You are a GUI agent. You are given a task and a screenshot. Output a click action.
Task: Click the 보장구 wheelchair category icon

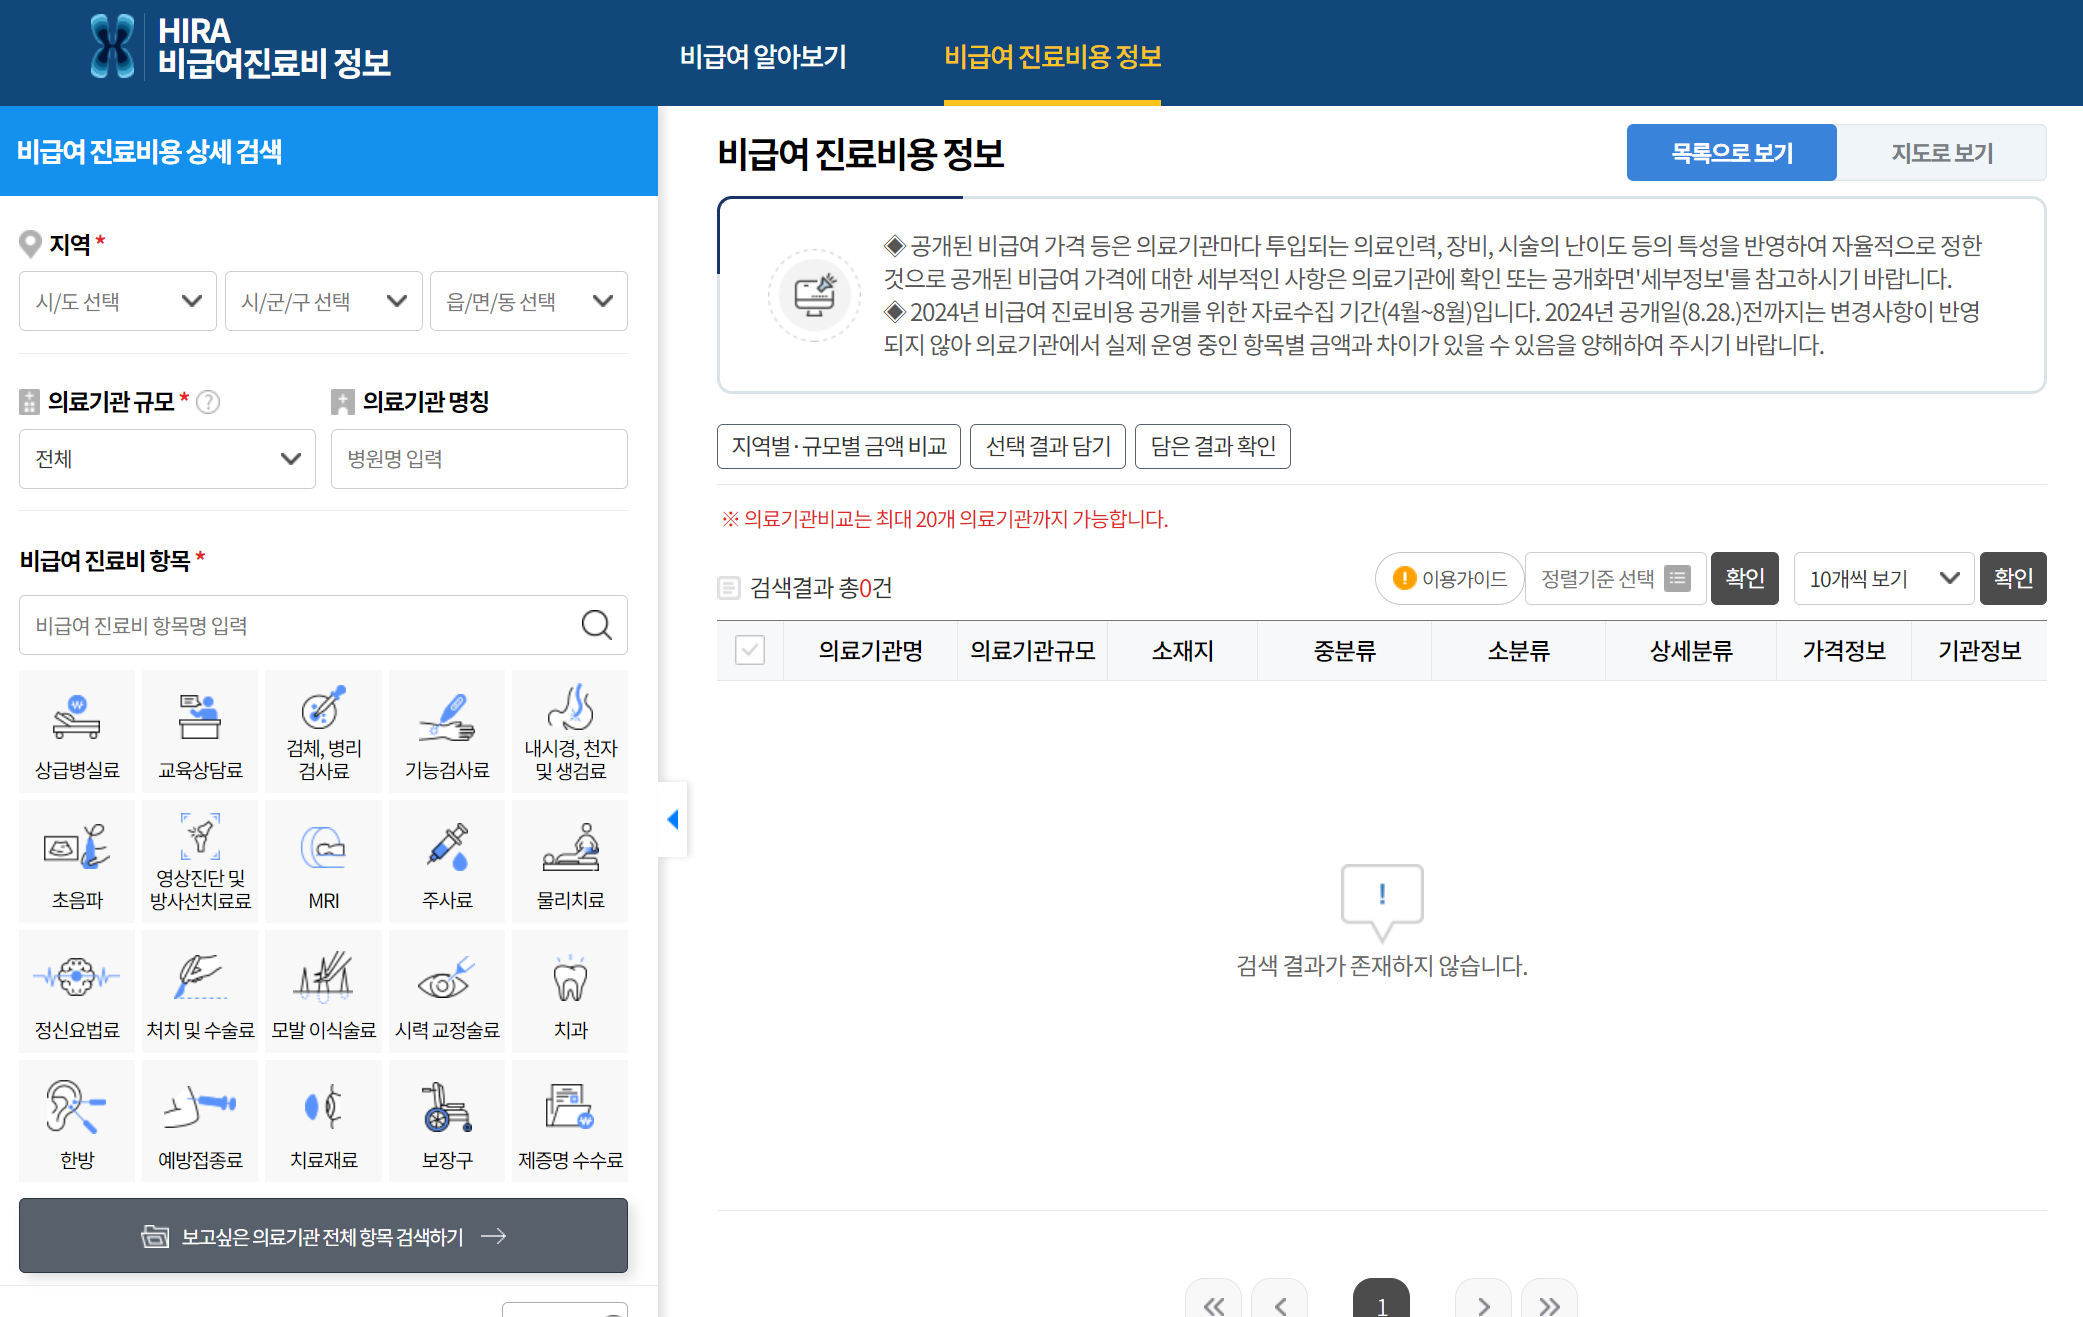[447, 1121]
